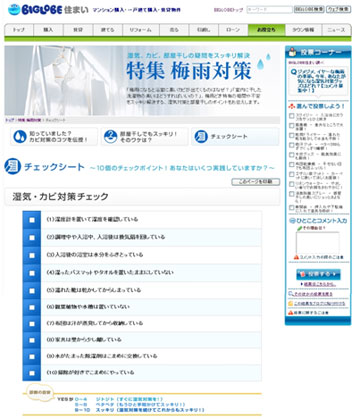
Task: Click the print this page button
Action: (256, 182)
